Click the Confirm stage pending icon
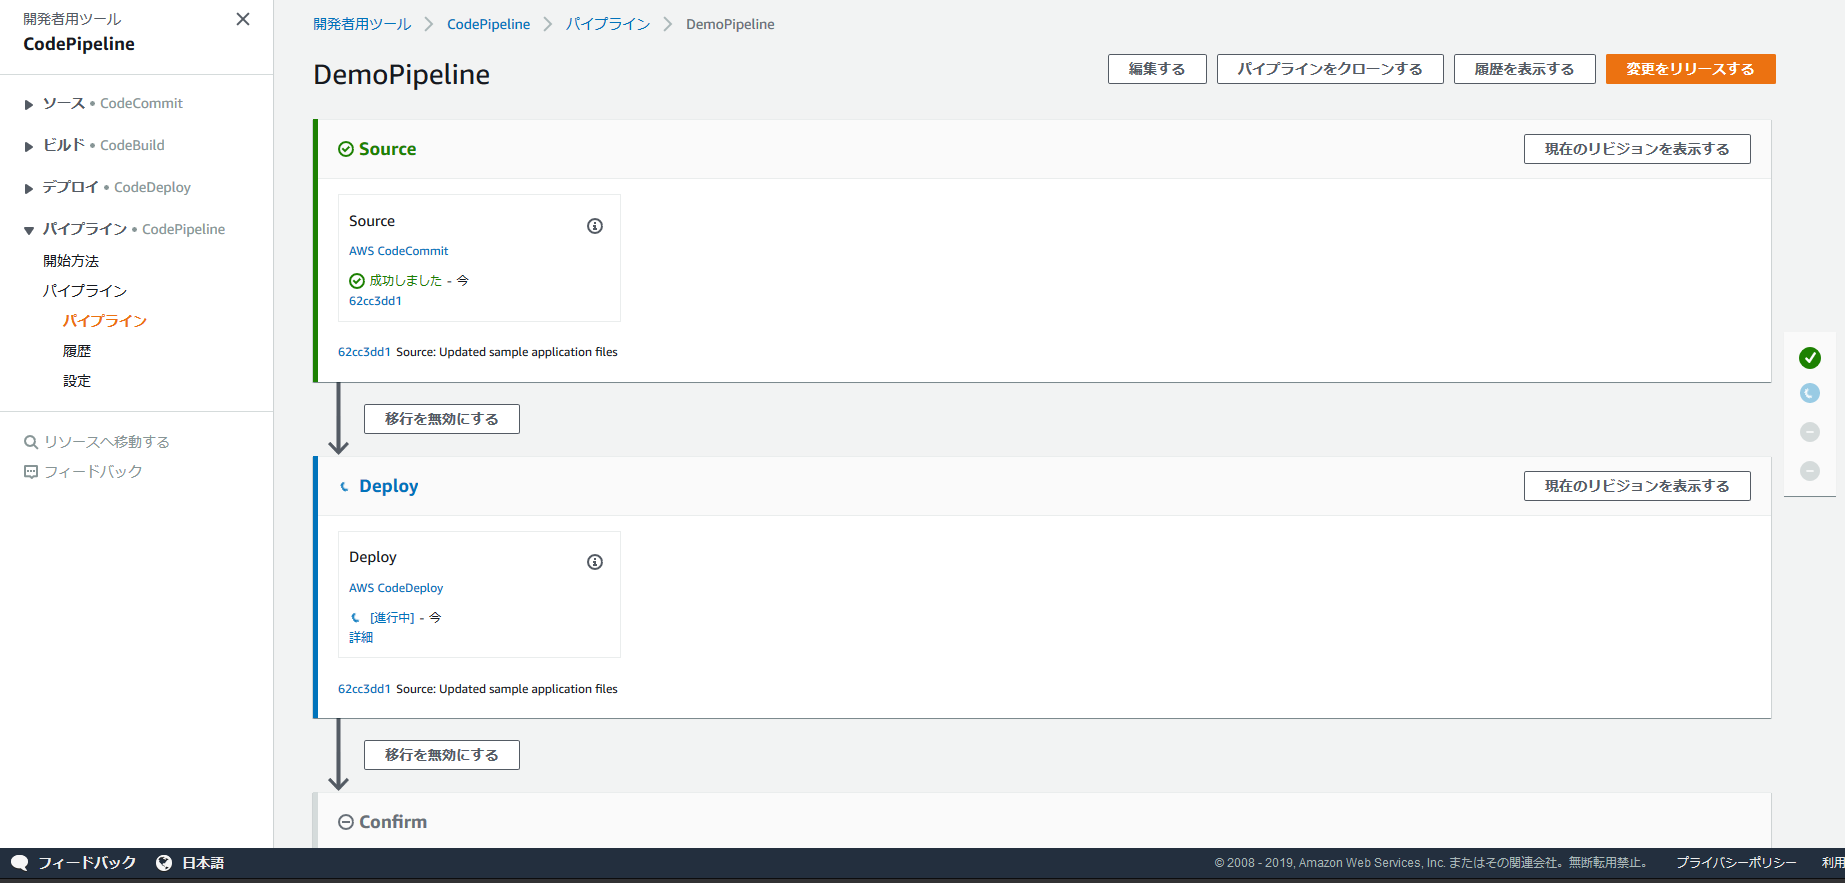This screenshot has height=883, width=1845. (346, 822)
